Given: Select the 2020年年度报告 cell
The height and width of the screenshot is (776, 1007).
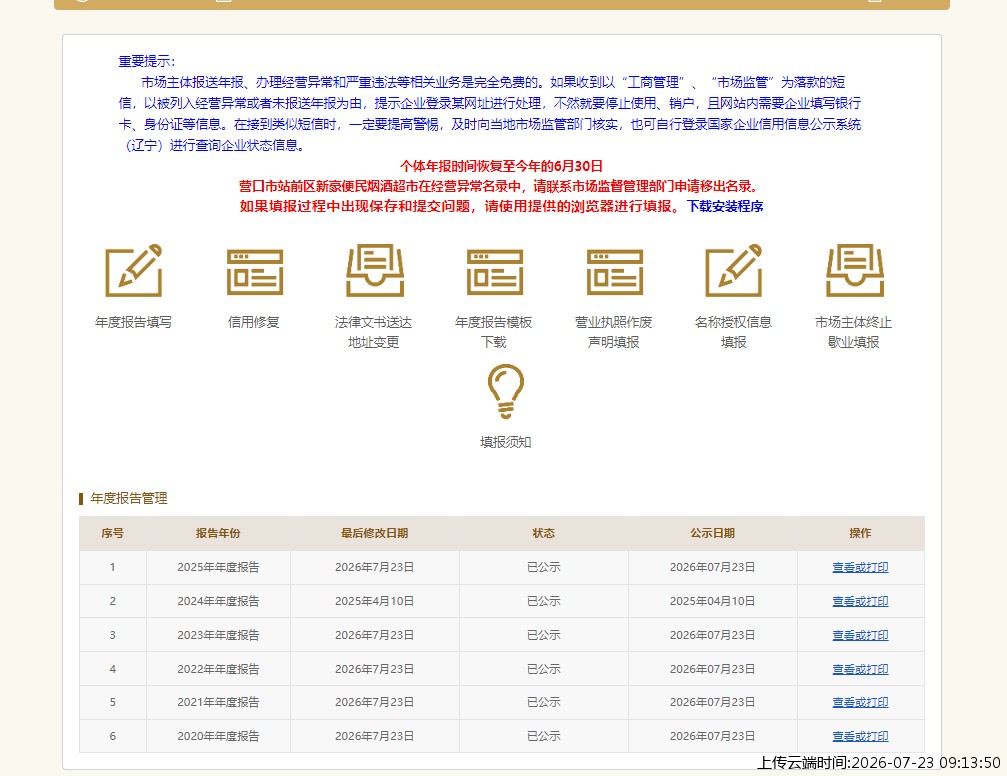Looking at the screenshot, I should [x=218, y=736].
